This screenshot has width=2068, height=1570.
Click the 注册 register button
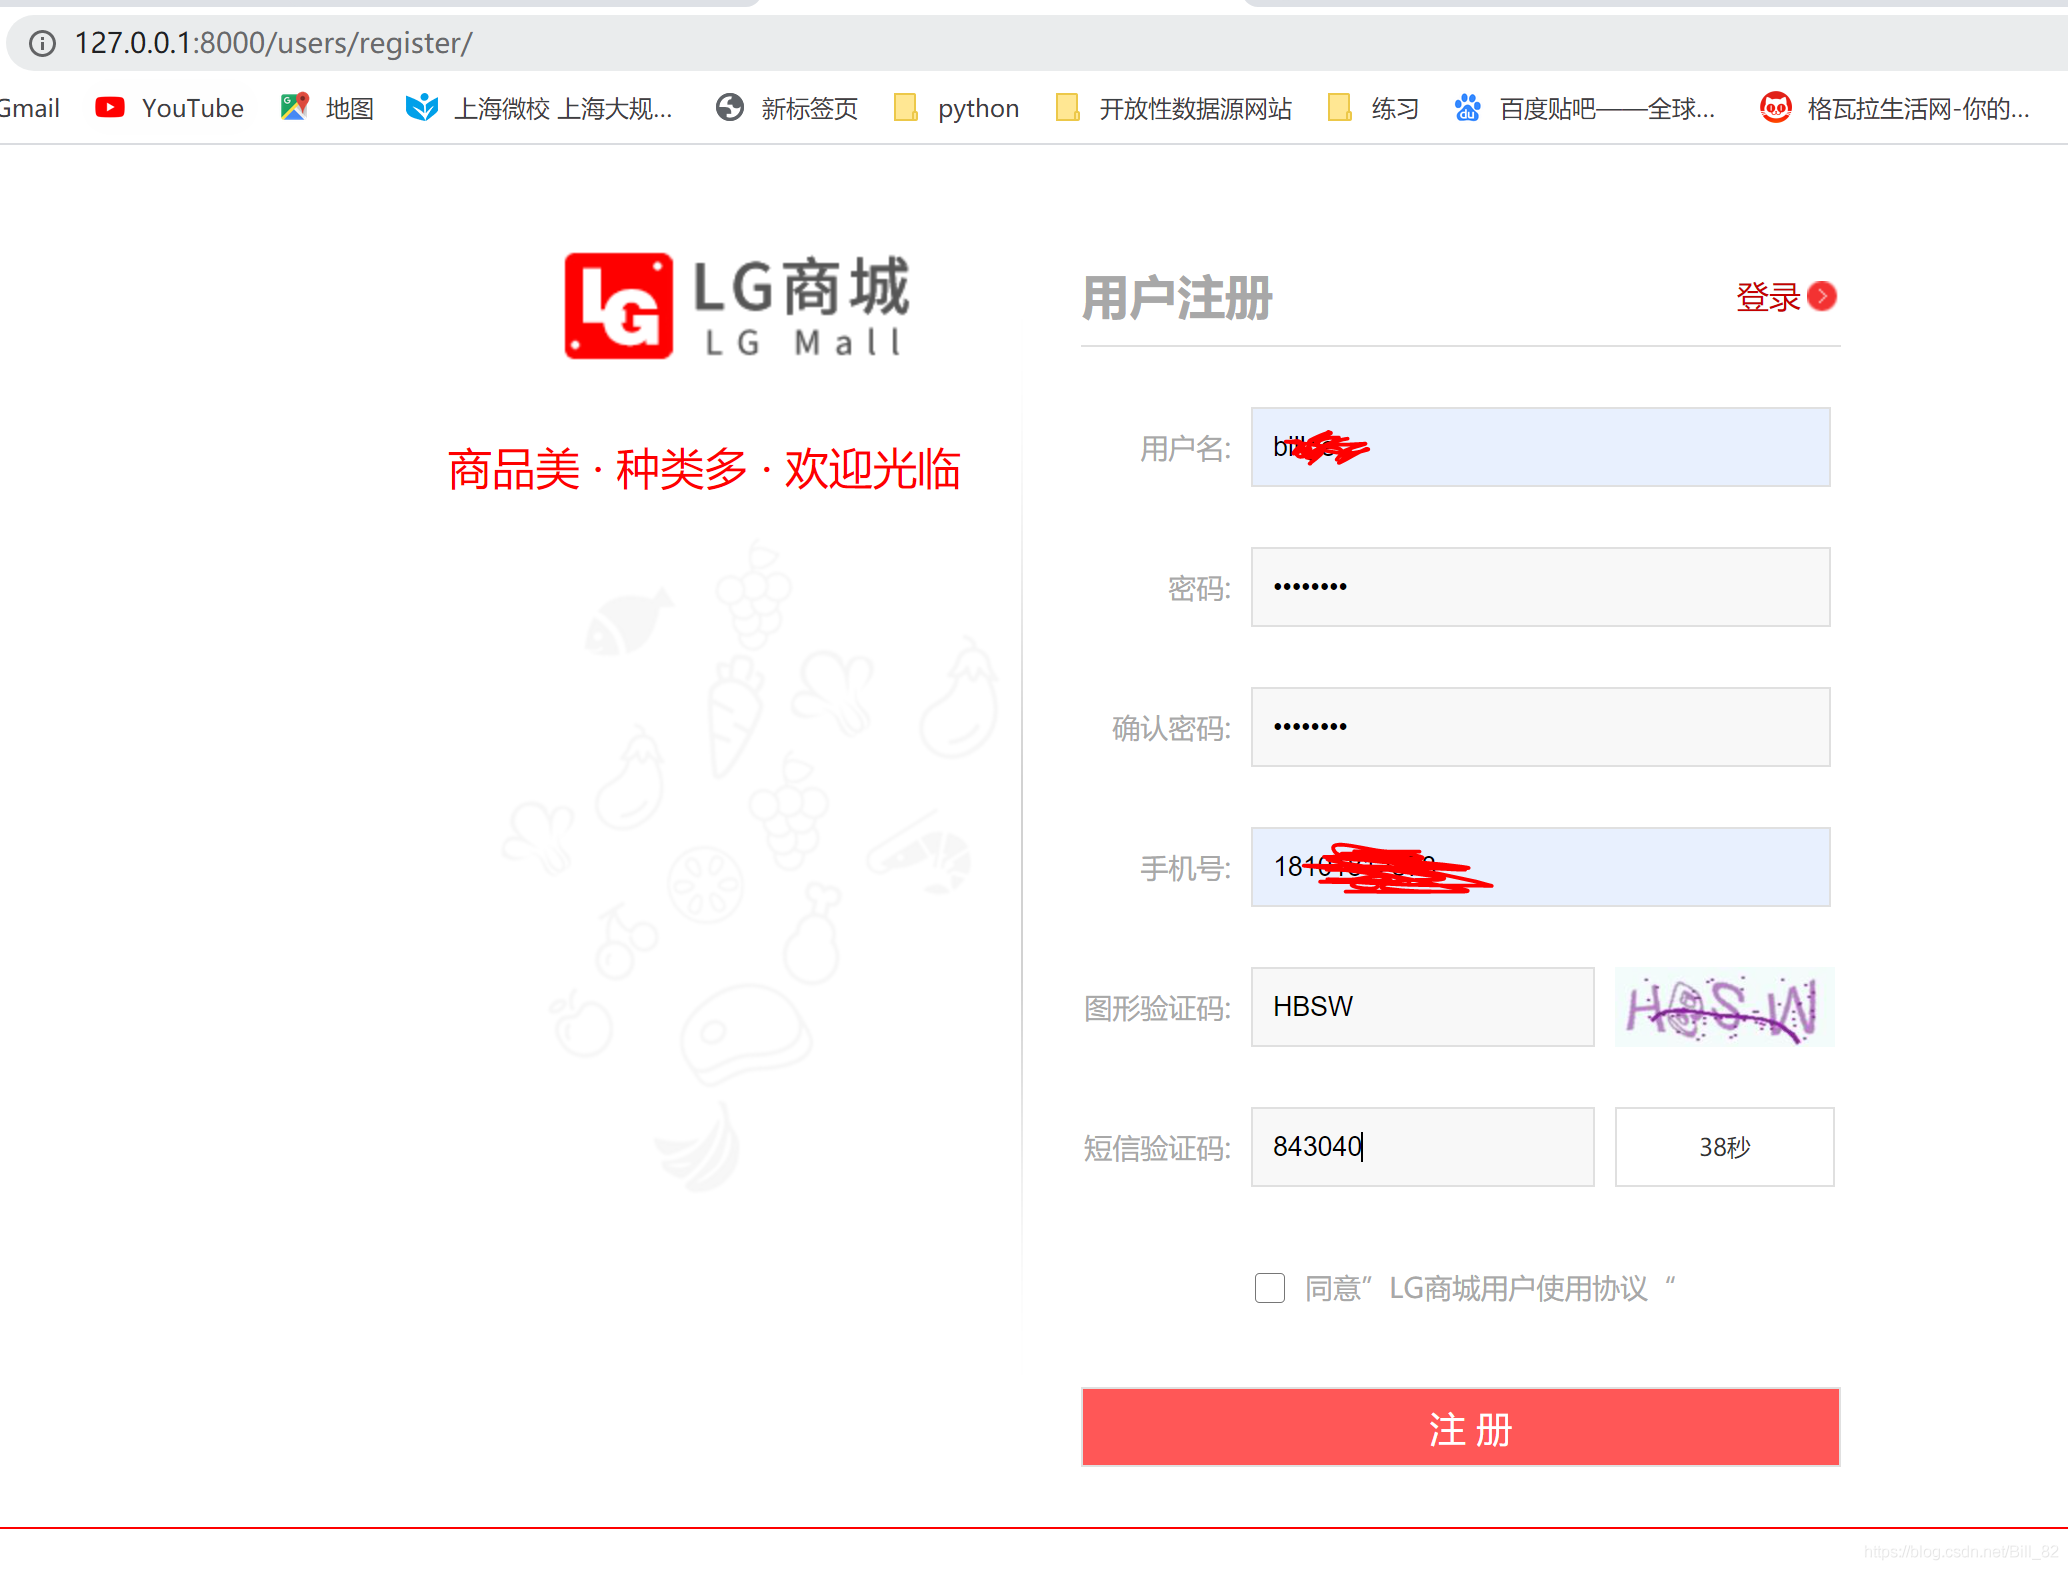coord(1460,1427)
